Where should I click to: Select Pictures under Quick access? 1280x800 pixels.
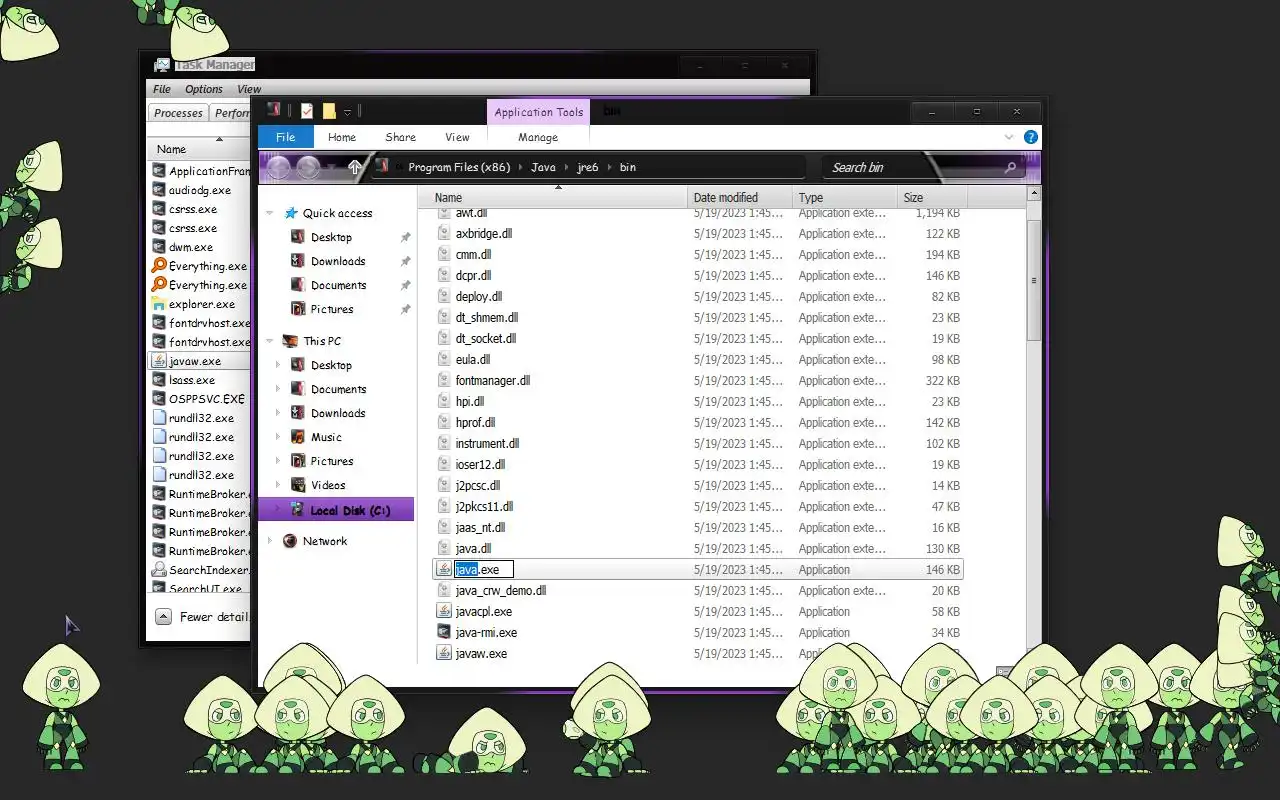point(332,309)
